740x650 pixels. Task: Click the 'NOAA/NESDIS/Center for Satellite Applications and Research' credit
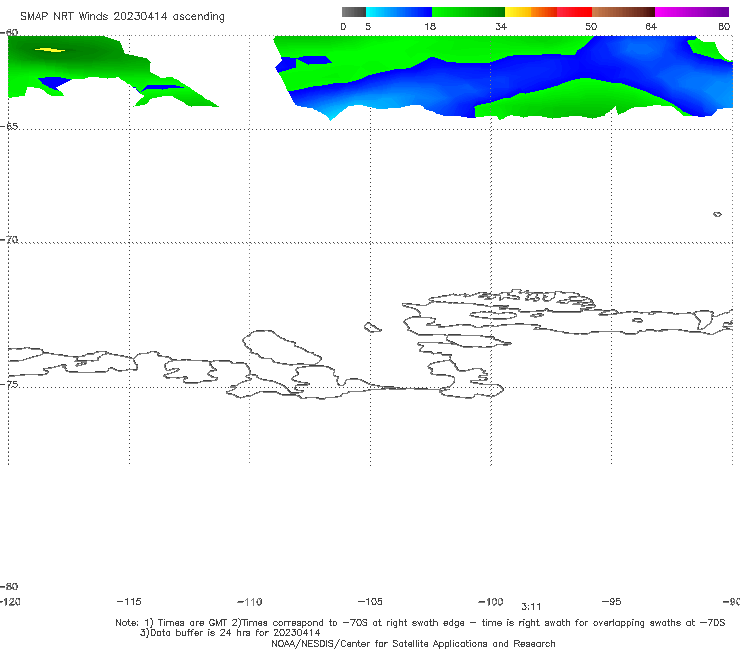(413, 643)
